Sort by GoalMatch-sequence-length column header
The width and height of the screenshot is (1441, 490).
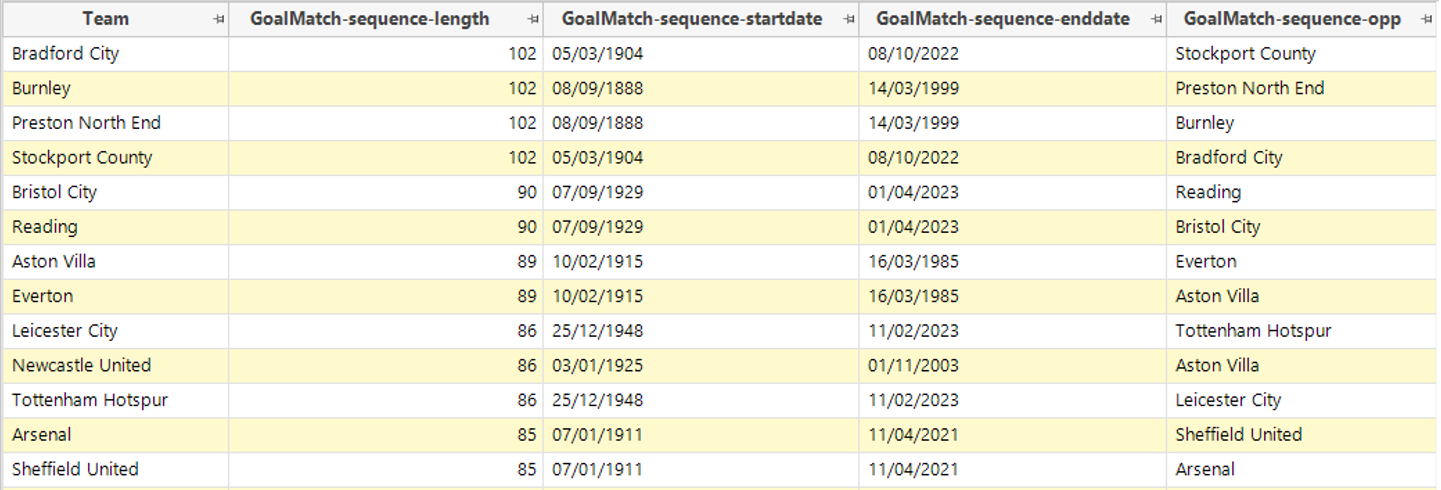(x=369, y=19)
